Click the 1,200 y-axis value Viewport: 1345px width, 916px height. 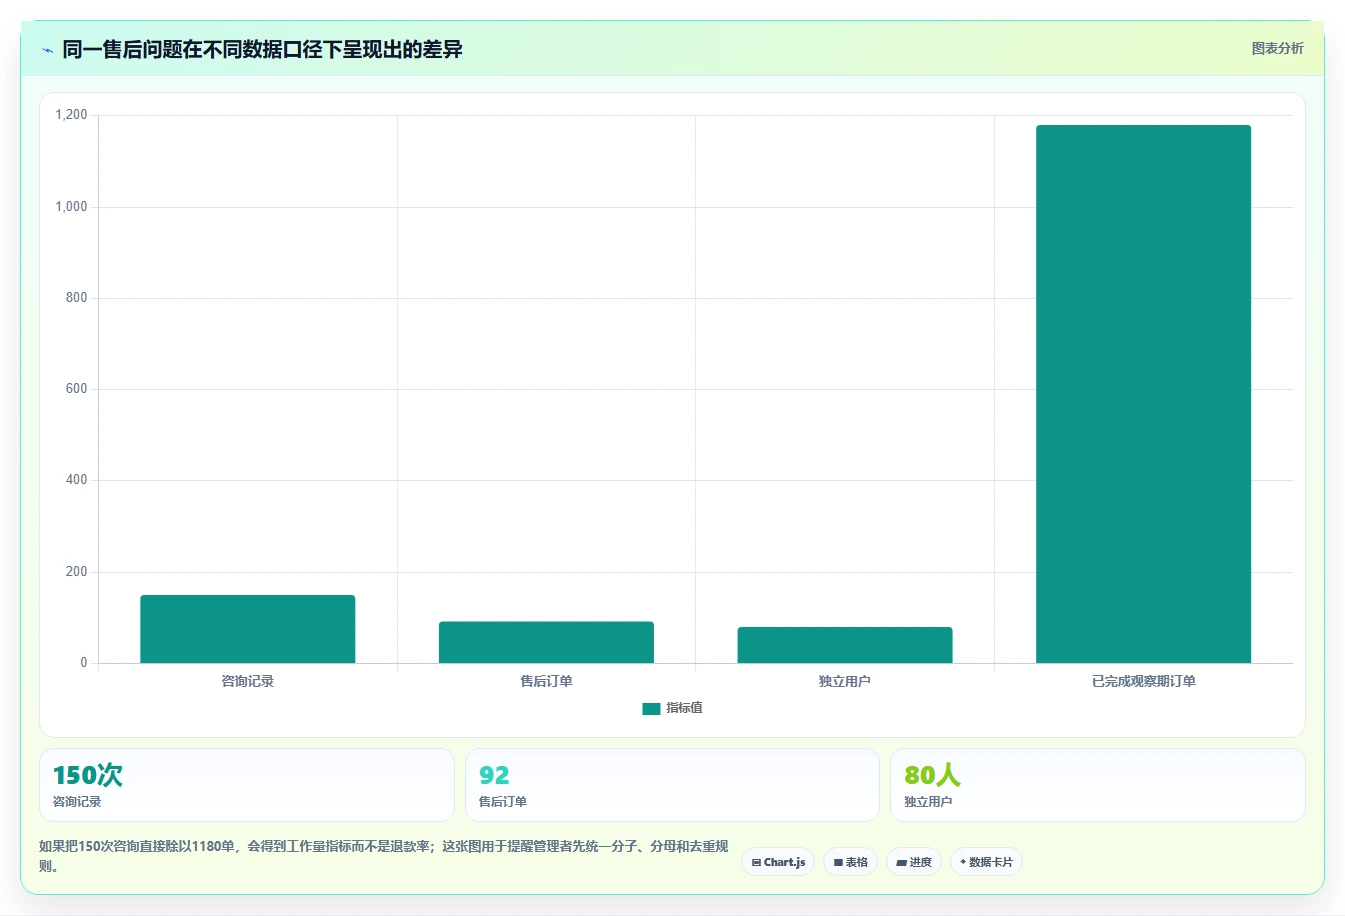point(71,115)
